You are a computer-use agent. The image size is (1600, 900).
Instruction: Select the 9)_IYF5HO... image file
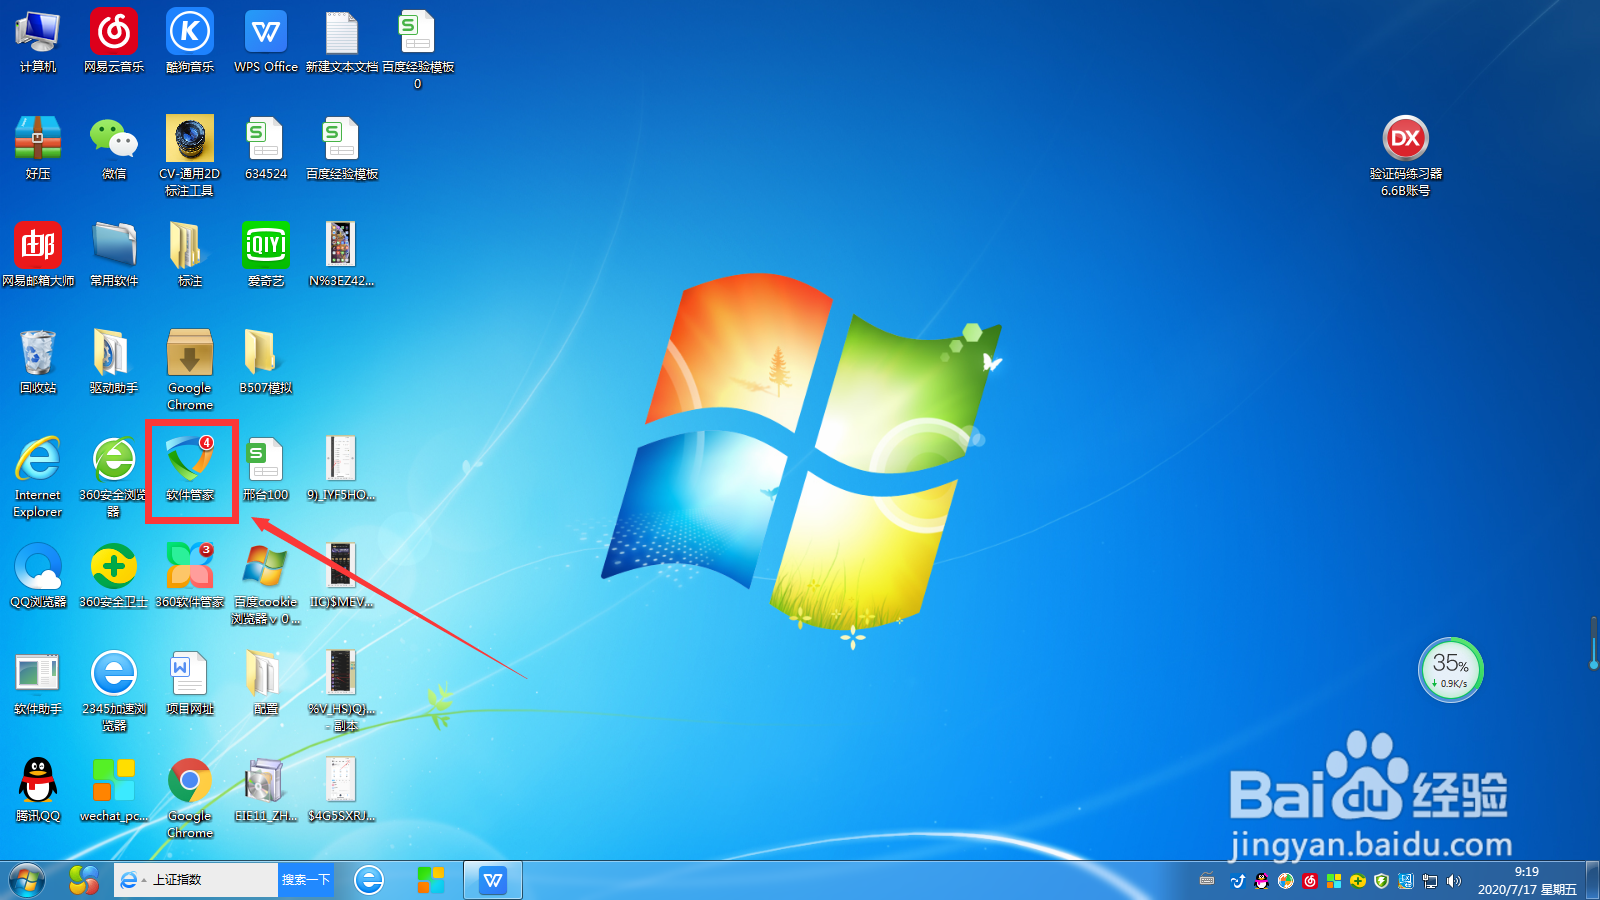click(341, 470)
